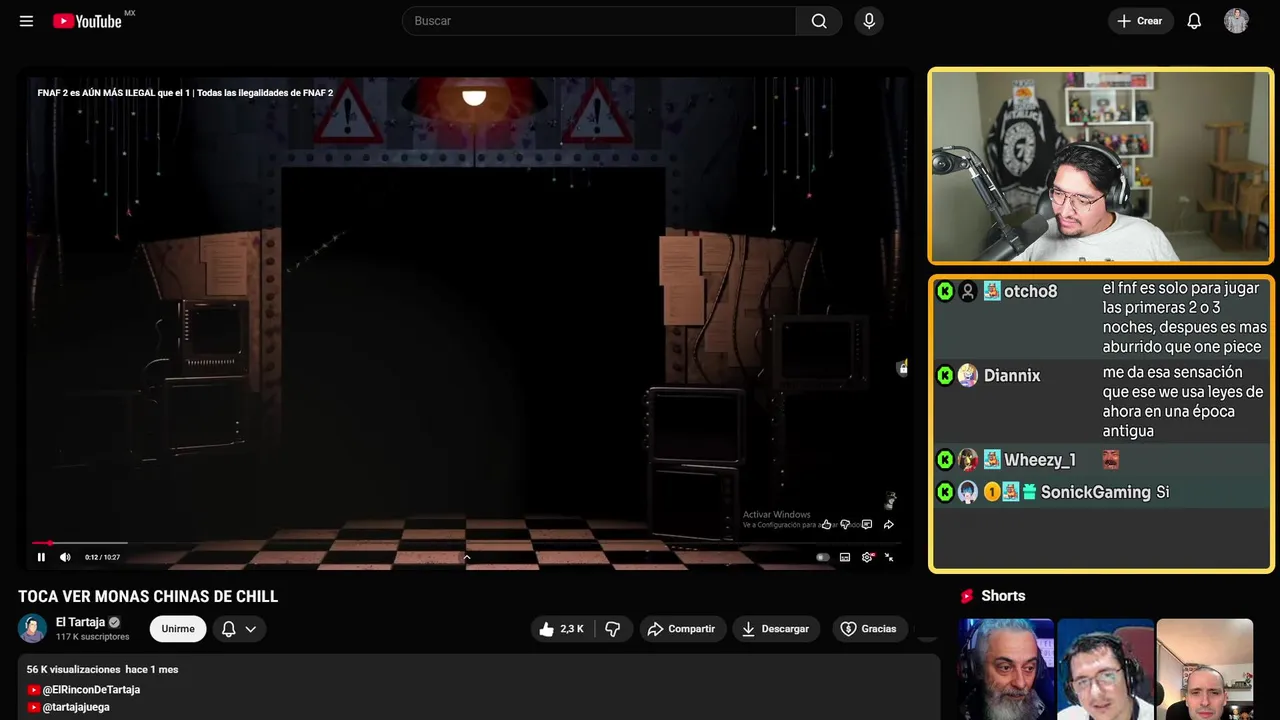
Task: Open the first Shorts thumbnail with bearded man
Action: (x=1006, y=669)
